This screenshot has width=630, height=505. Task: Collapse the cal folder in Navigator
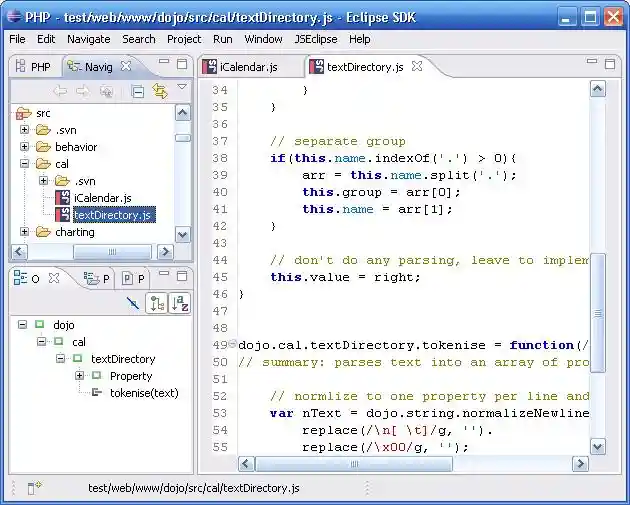tap(25, 164)
